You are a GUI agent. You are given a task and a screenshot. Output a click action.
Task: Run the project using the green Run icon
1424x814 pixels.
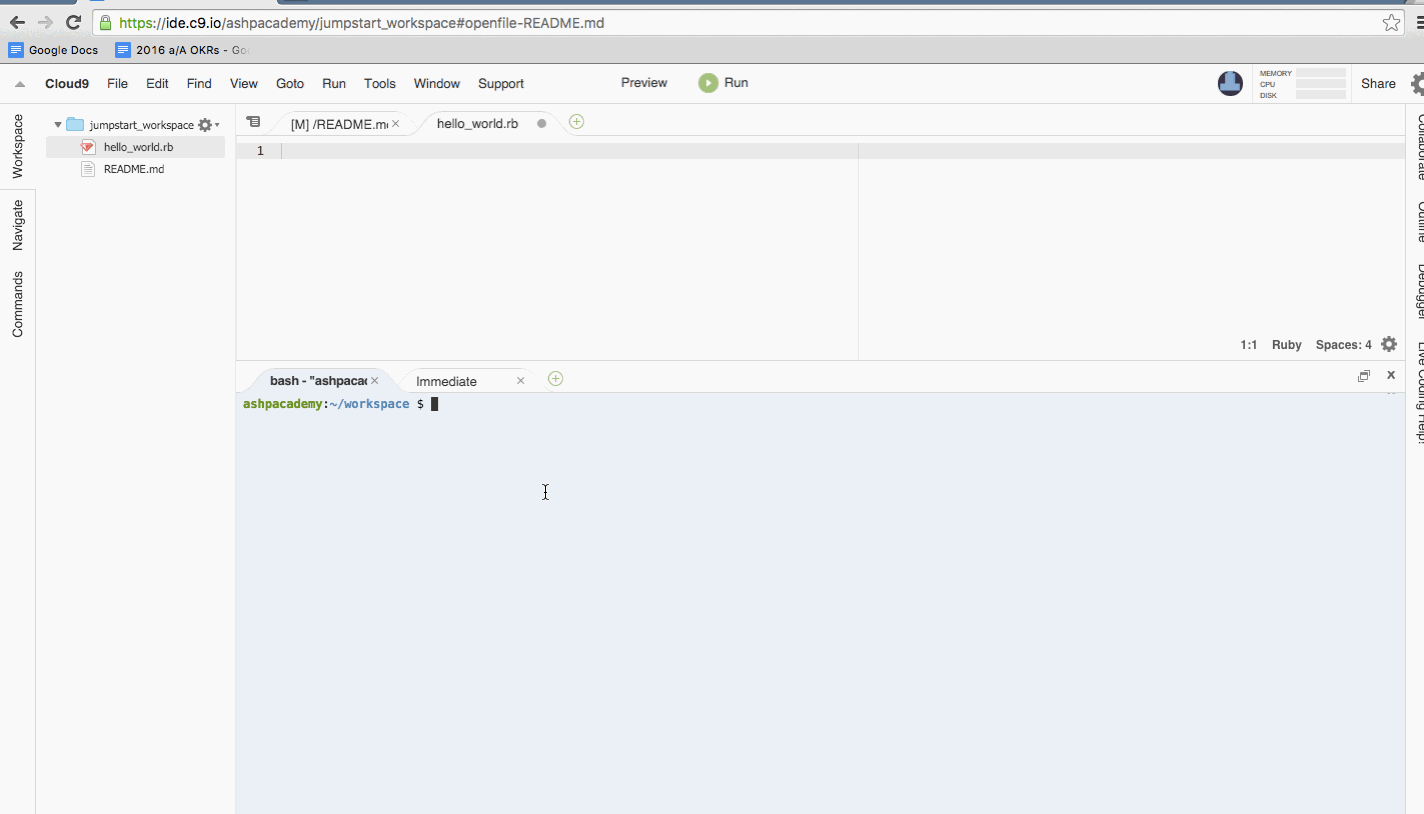pos(709,83)
